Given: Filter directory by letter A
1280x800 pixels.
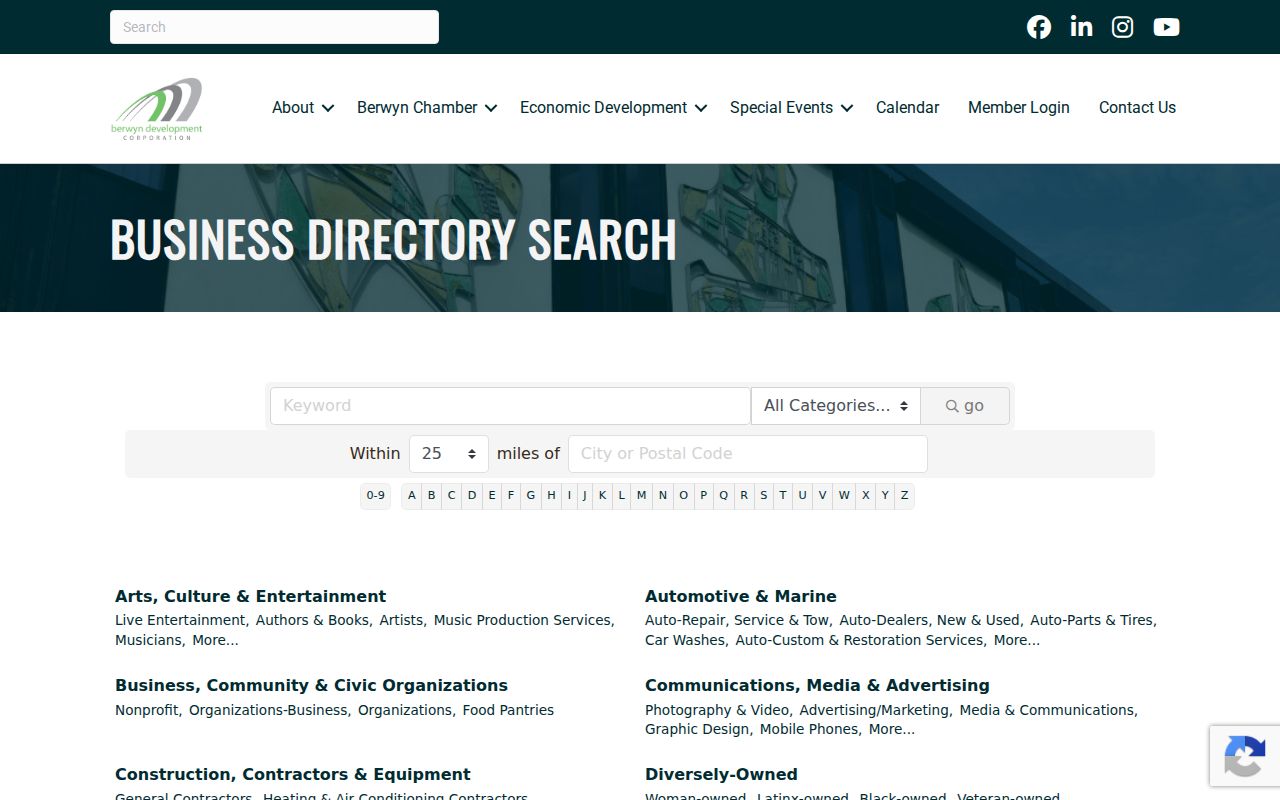Looking at the screenshot, I should coord(411,496).
